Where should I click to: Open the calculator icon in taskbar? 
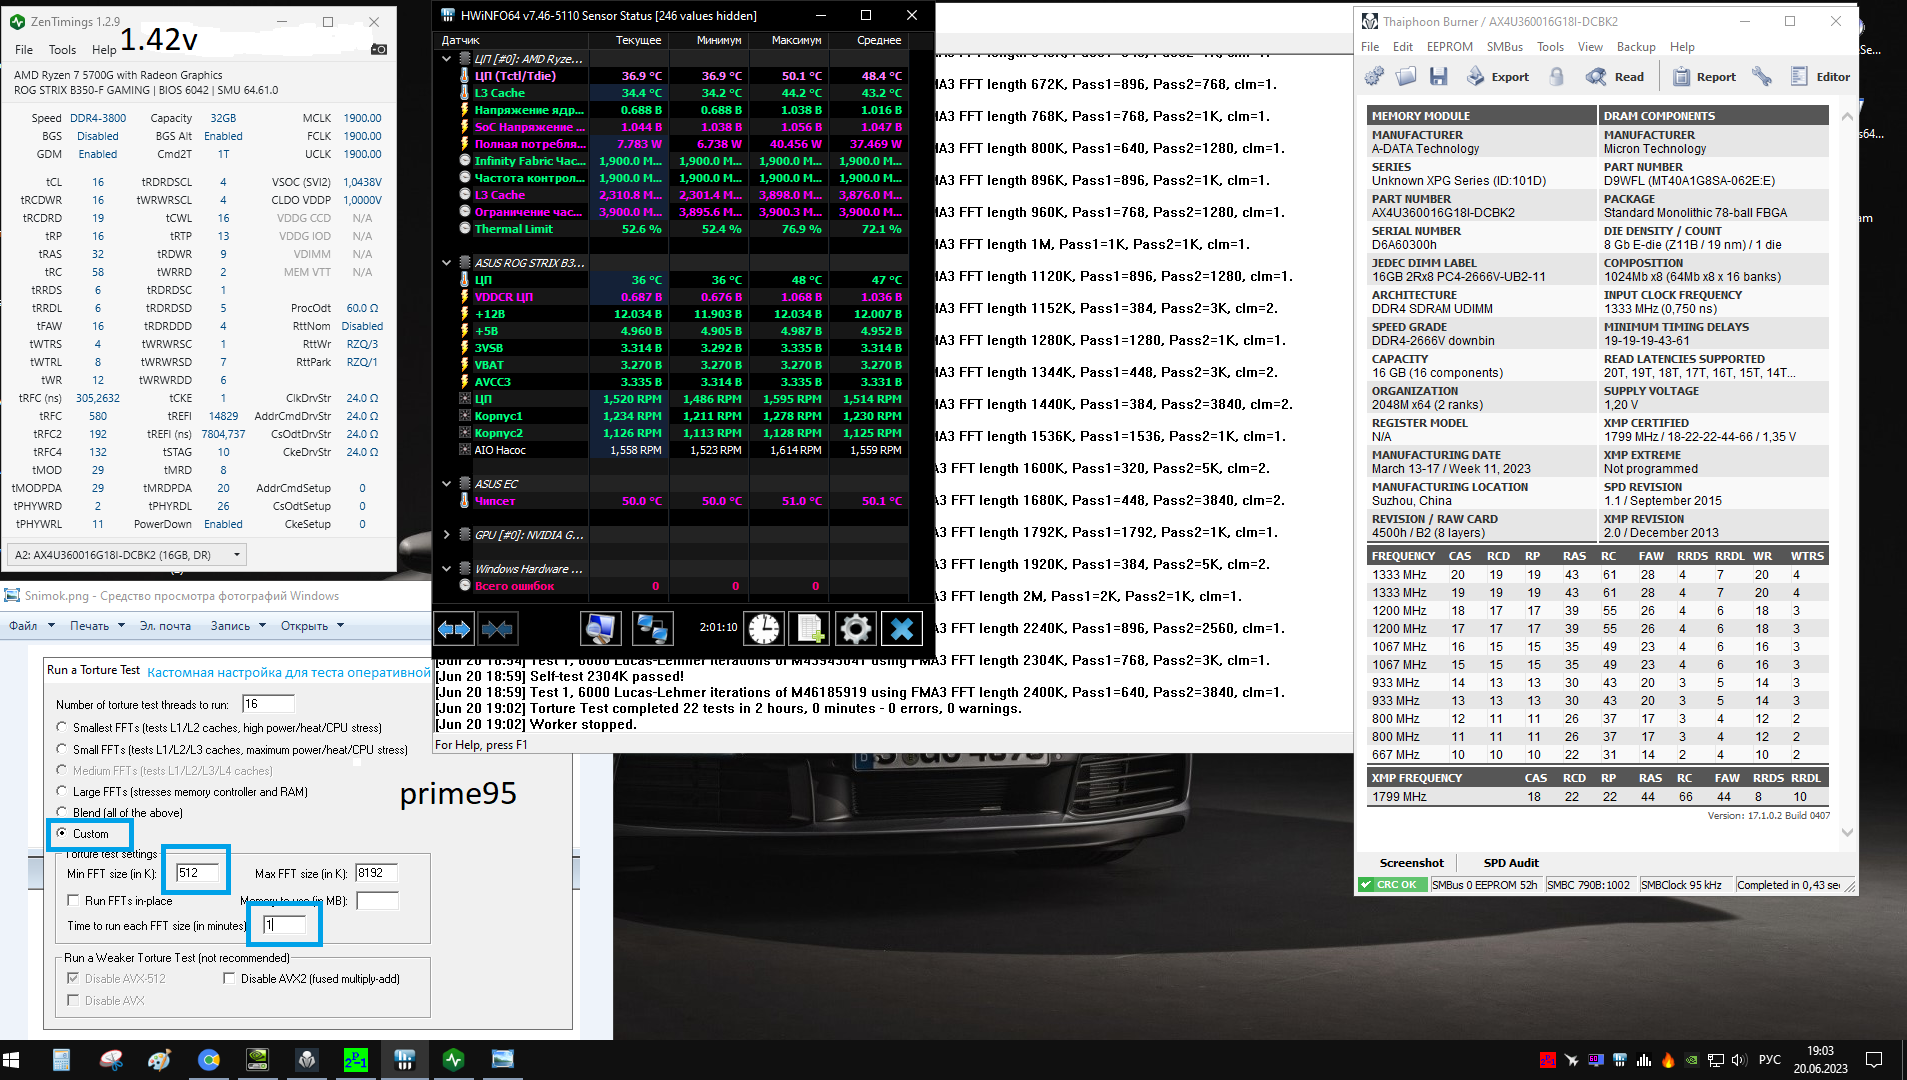[x=61, y=1060]
